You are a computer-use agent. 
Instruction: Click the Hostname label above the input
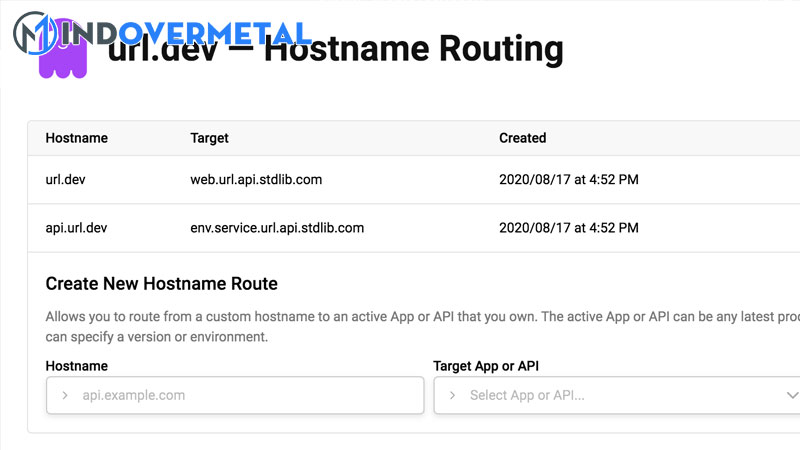(77, 366)
